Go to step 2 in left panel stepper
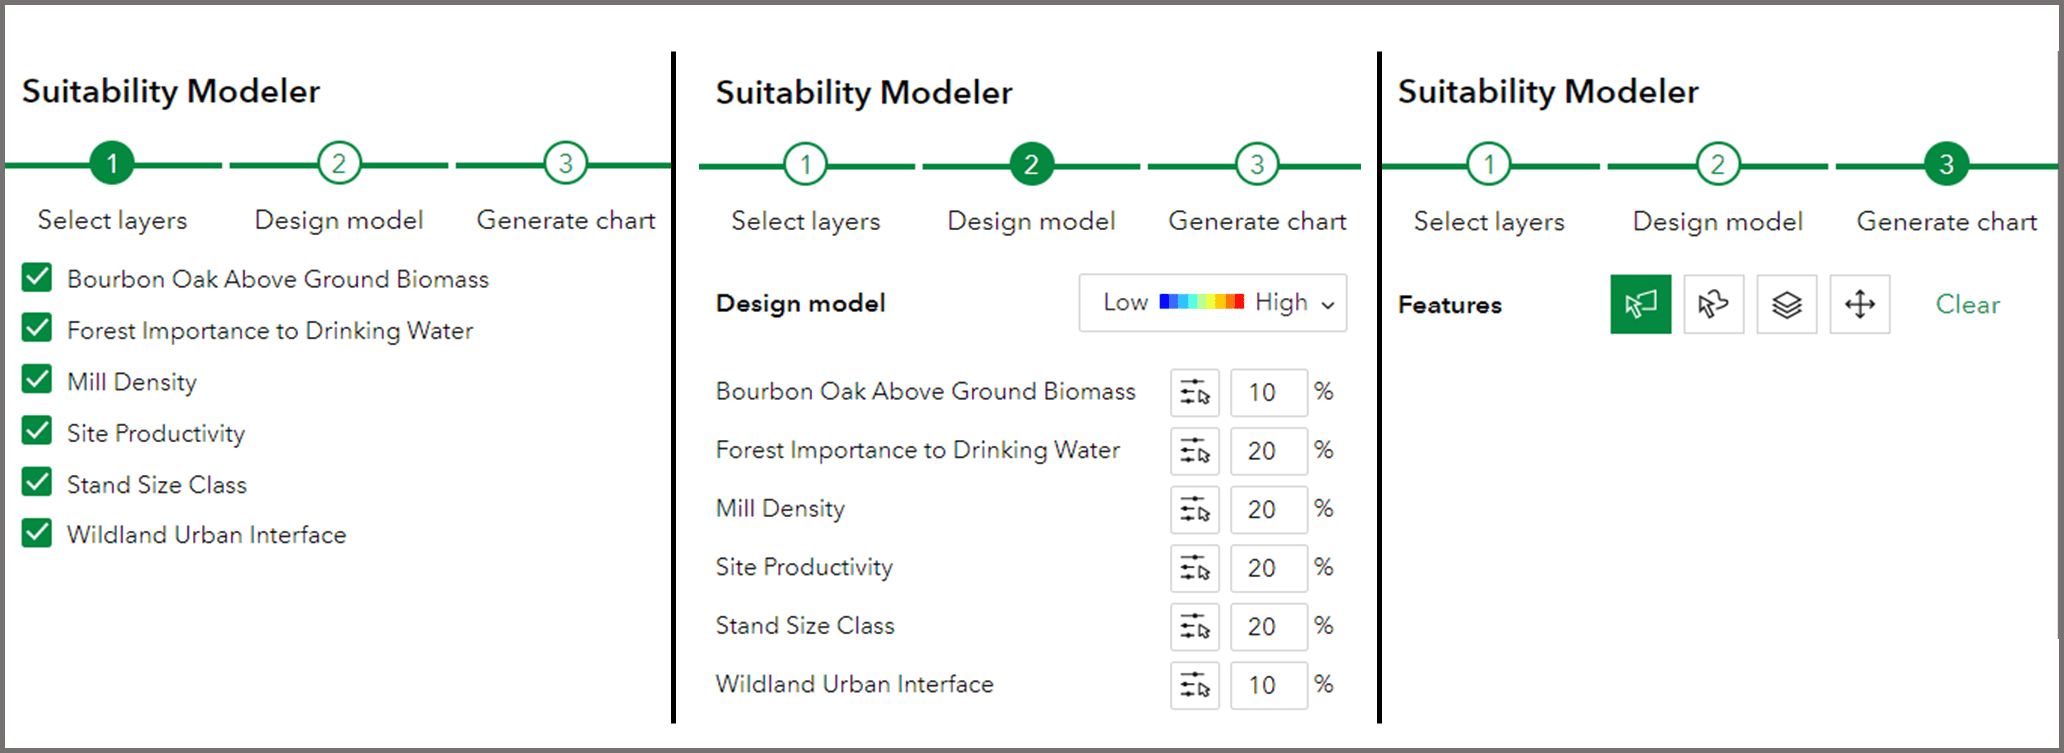2064x753 pixels. [x=339, y=163]
